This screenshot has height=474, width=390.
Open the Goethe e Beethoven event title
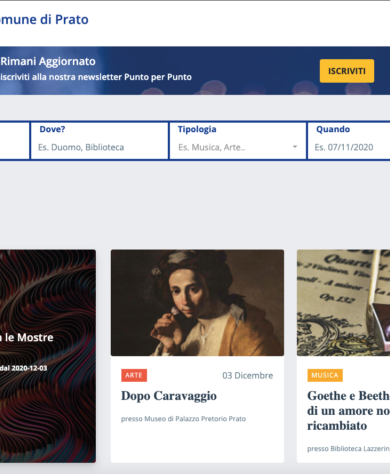349,411
